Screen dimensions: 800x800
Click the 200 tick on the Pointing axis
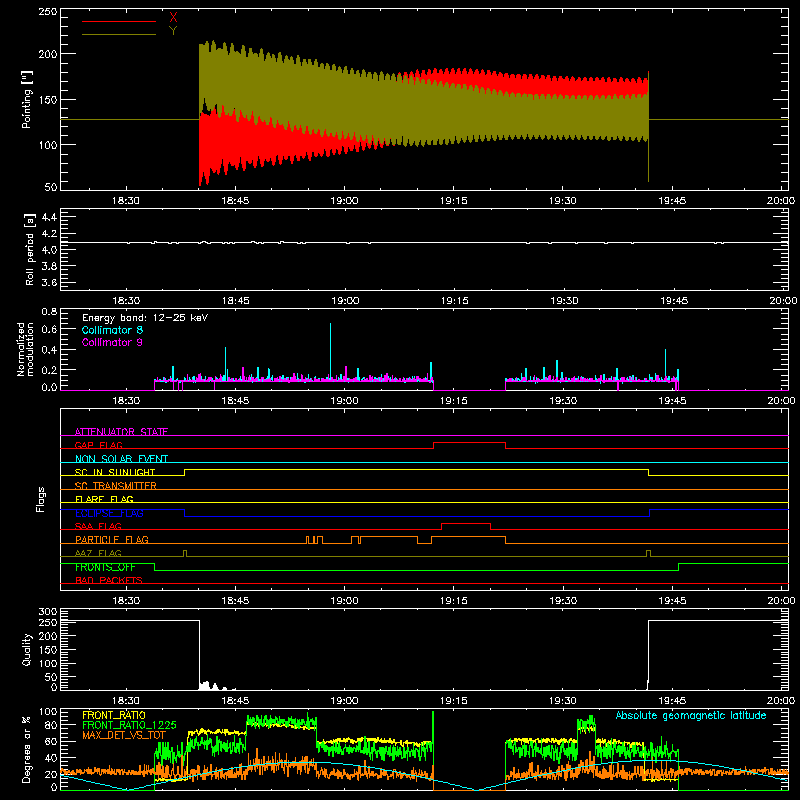pyautogui.click(x=47, y=54)
